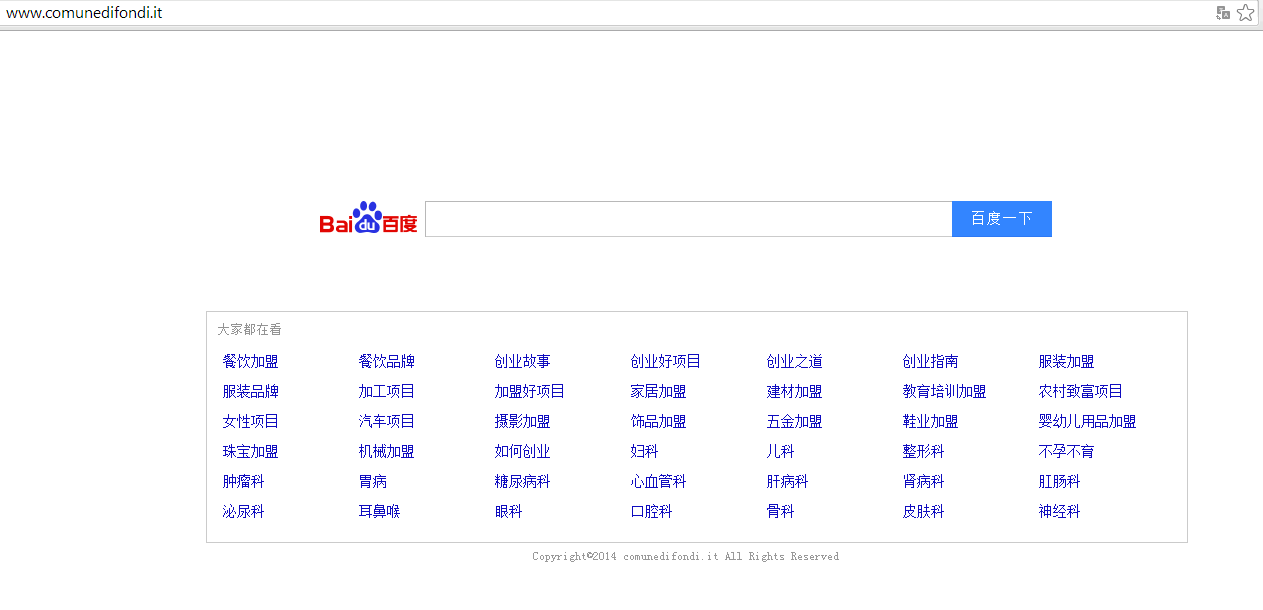Open the 肝病科 link
Viewport: 1263px width, 610px height.
click(x=788, y=482)
